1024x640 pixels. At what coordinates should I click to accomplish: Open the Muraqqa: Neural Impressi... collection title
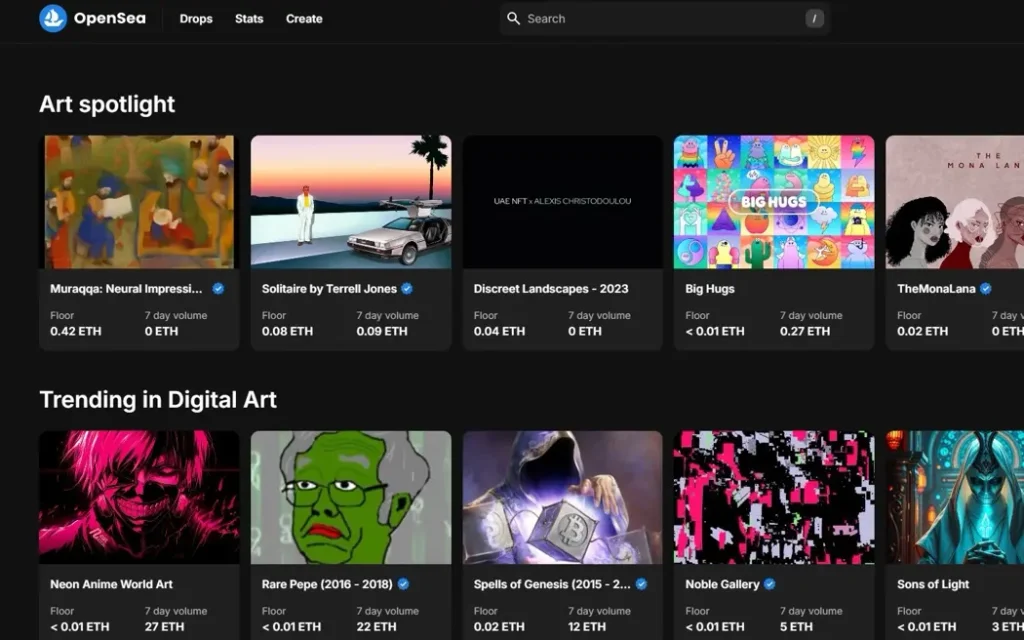pyautogui.click(x=126, y=289)
